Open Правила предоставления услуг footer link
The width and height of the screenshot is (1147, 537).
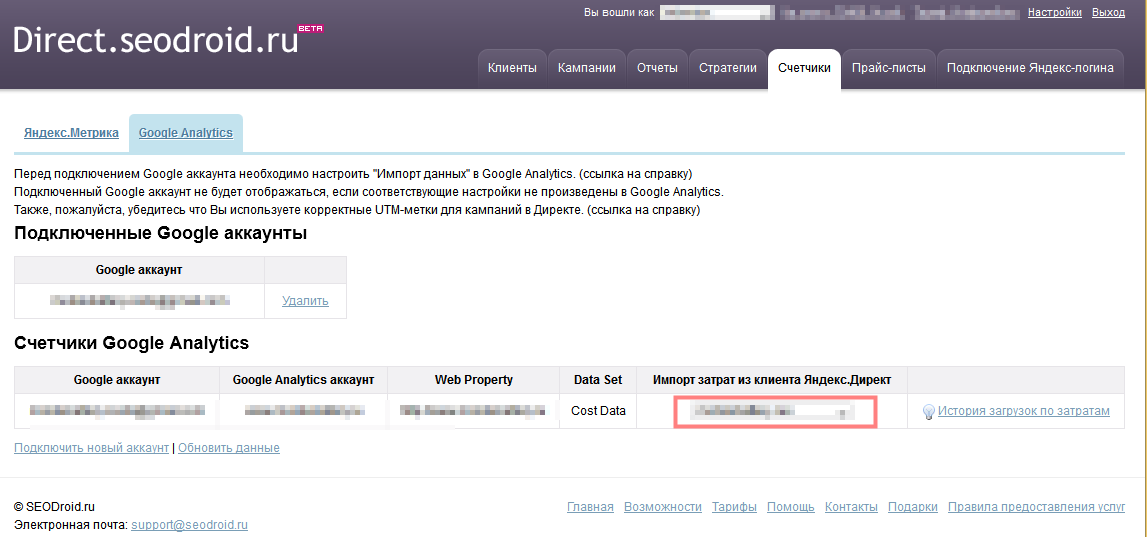(1037, 507)
